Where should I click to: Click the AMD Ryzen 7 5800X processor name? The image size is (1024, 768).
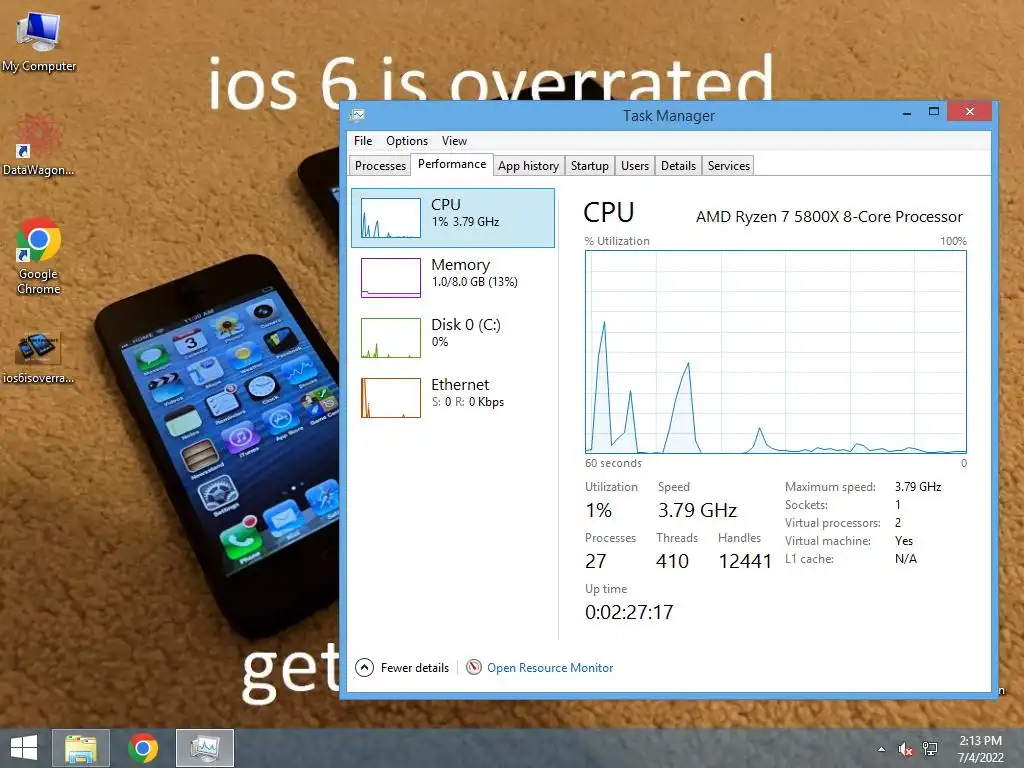(x=829, y=217)
